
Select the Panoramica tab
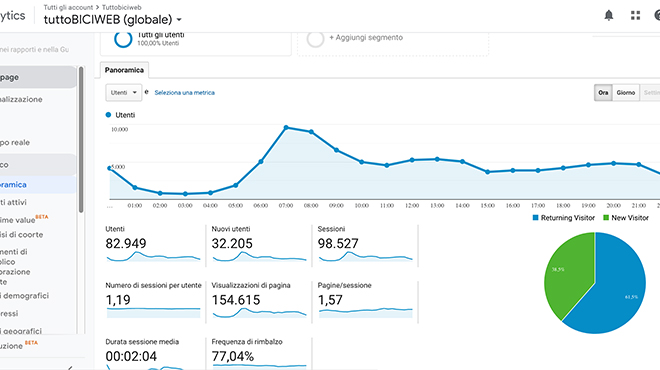pos(124,70)
